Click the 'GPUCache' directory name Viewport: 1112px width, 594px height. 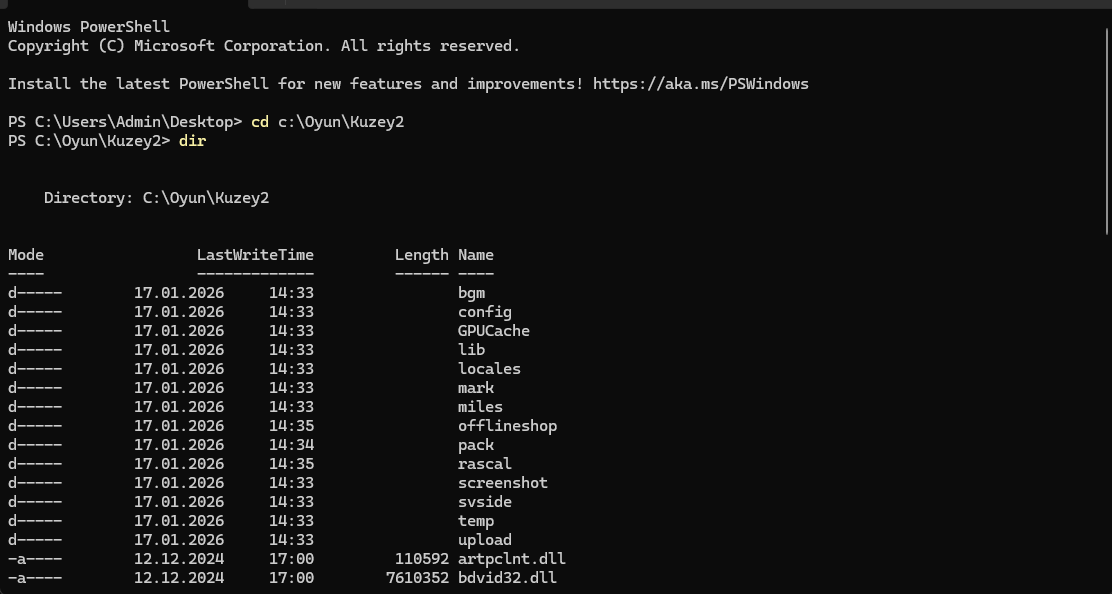click(x=494, y=331)
